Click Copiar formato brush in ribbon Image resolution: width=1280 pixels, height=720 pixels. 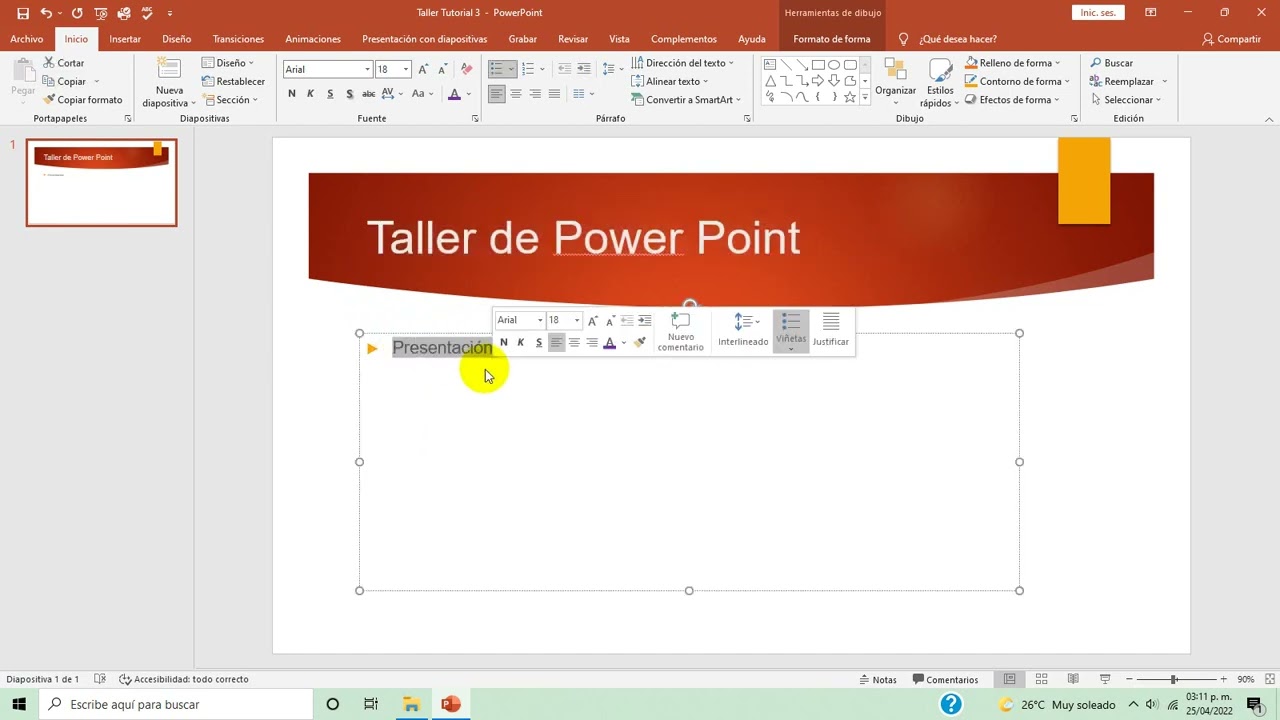click(83, 100)
